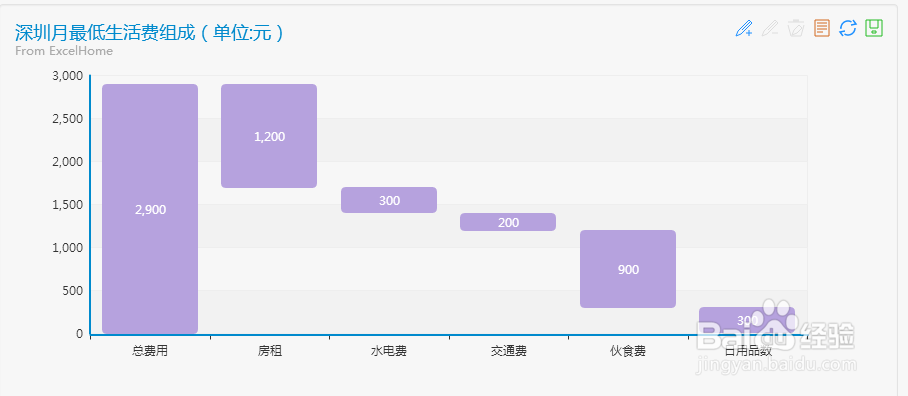Click the 总费用 bar labeled 2,900
The width and height of the screenshot is (908, 396).
pyautogui.click(x=150, y=209)
